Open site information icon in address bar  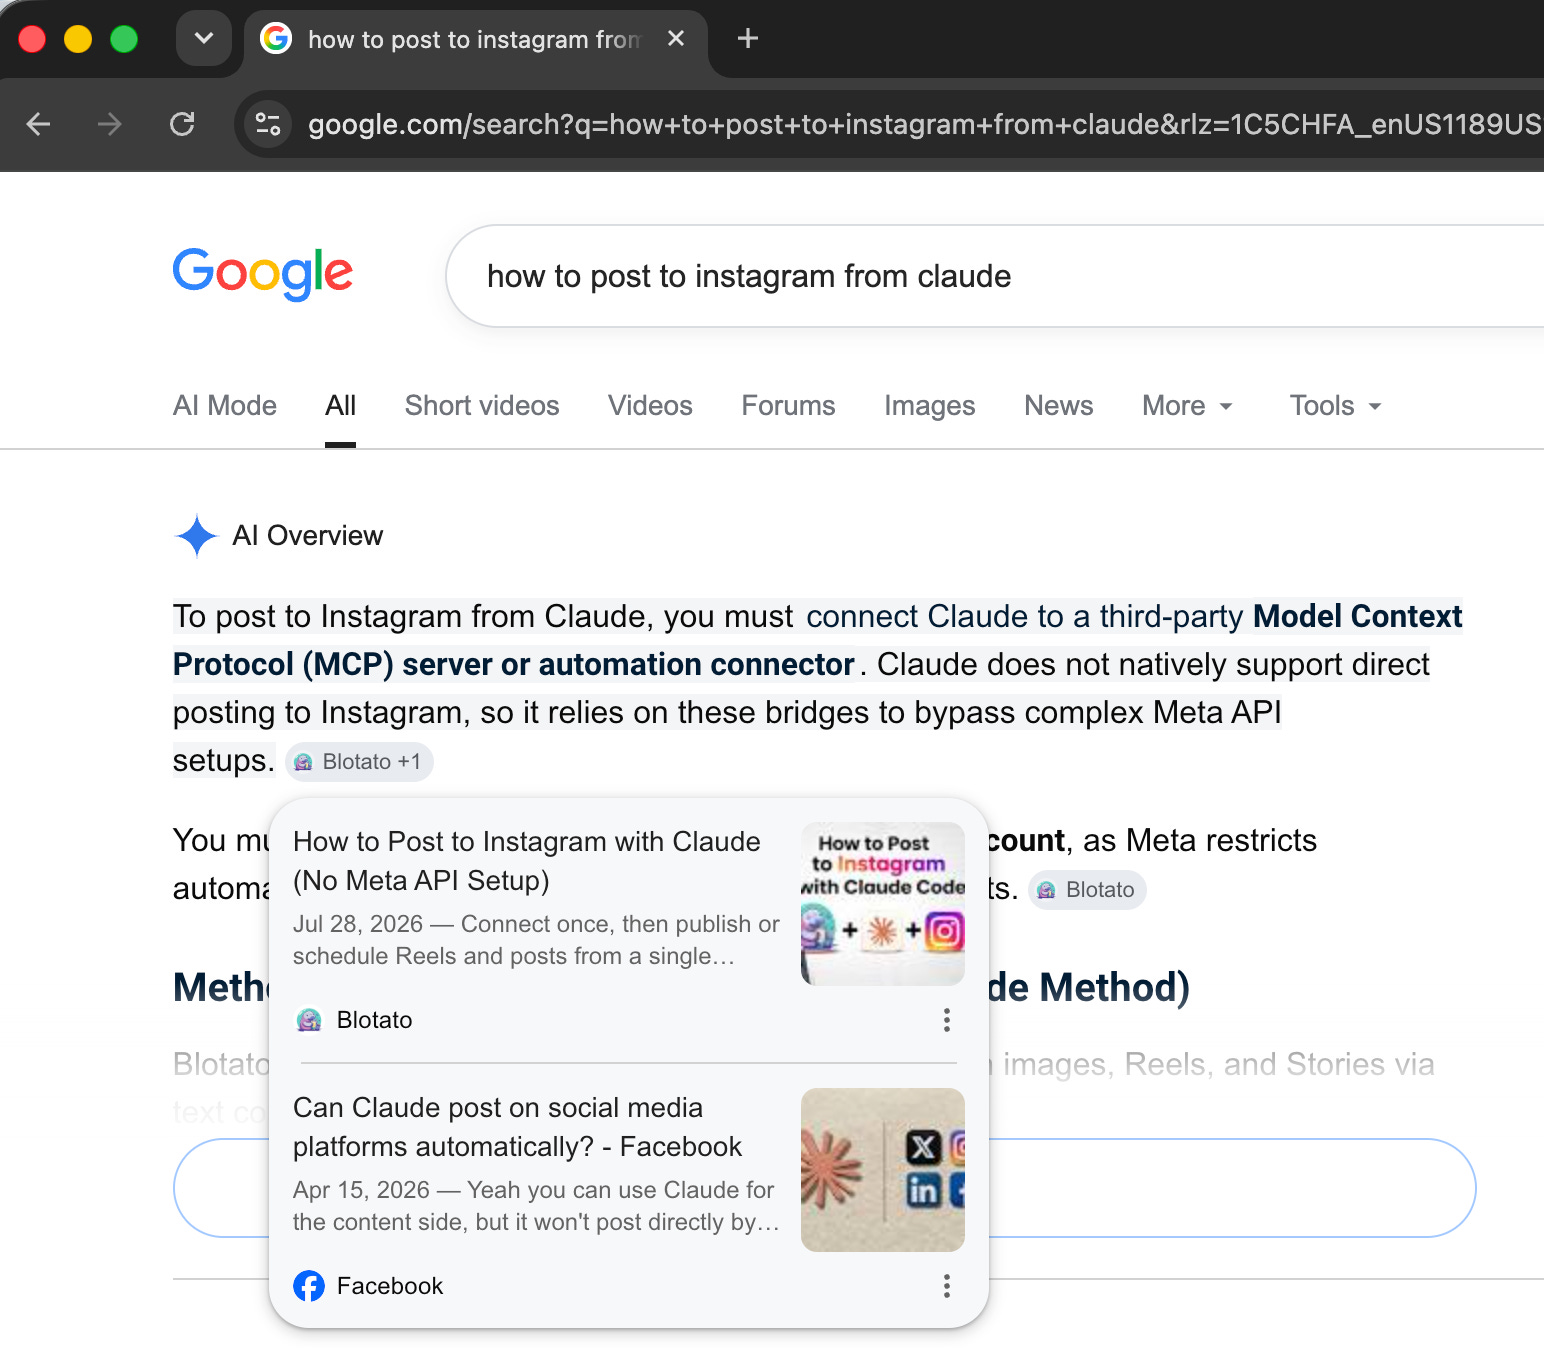(x=268, y=124)
